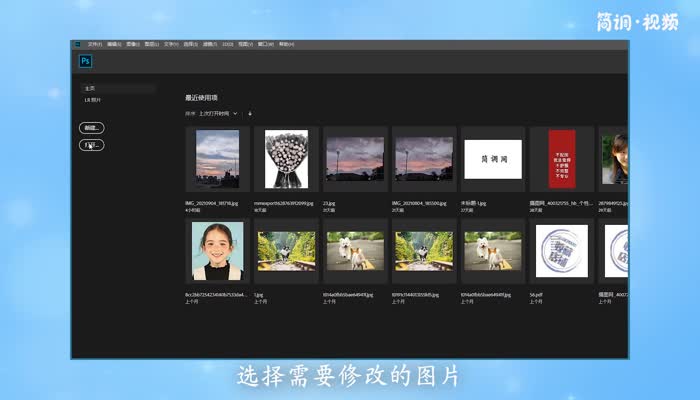Viewport: 700px width, 400px height.
Task: Click the Photoshop Ps home icon
Action: point(84,61)
